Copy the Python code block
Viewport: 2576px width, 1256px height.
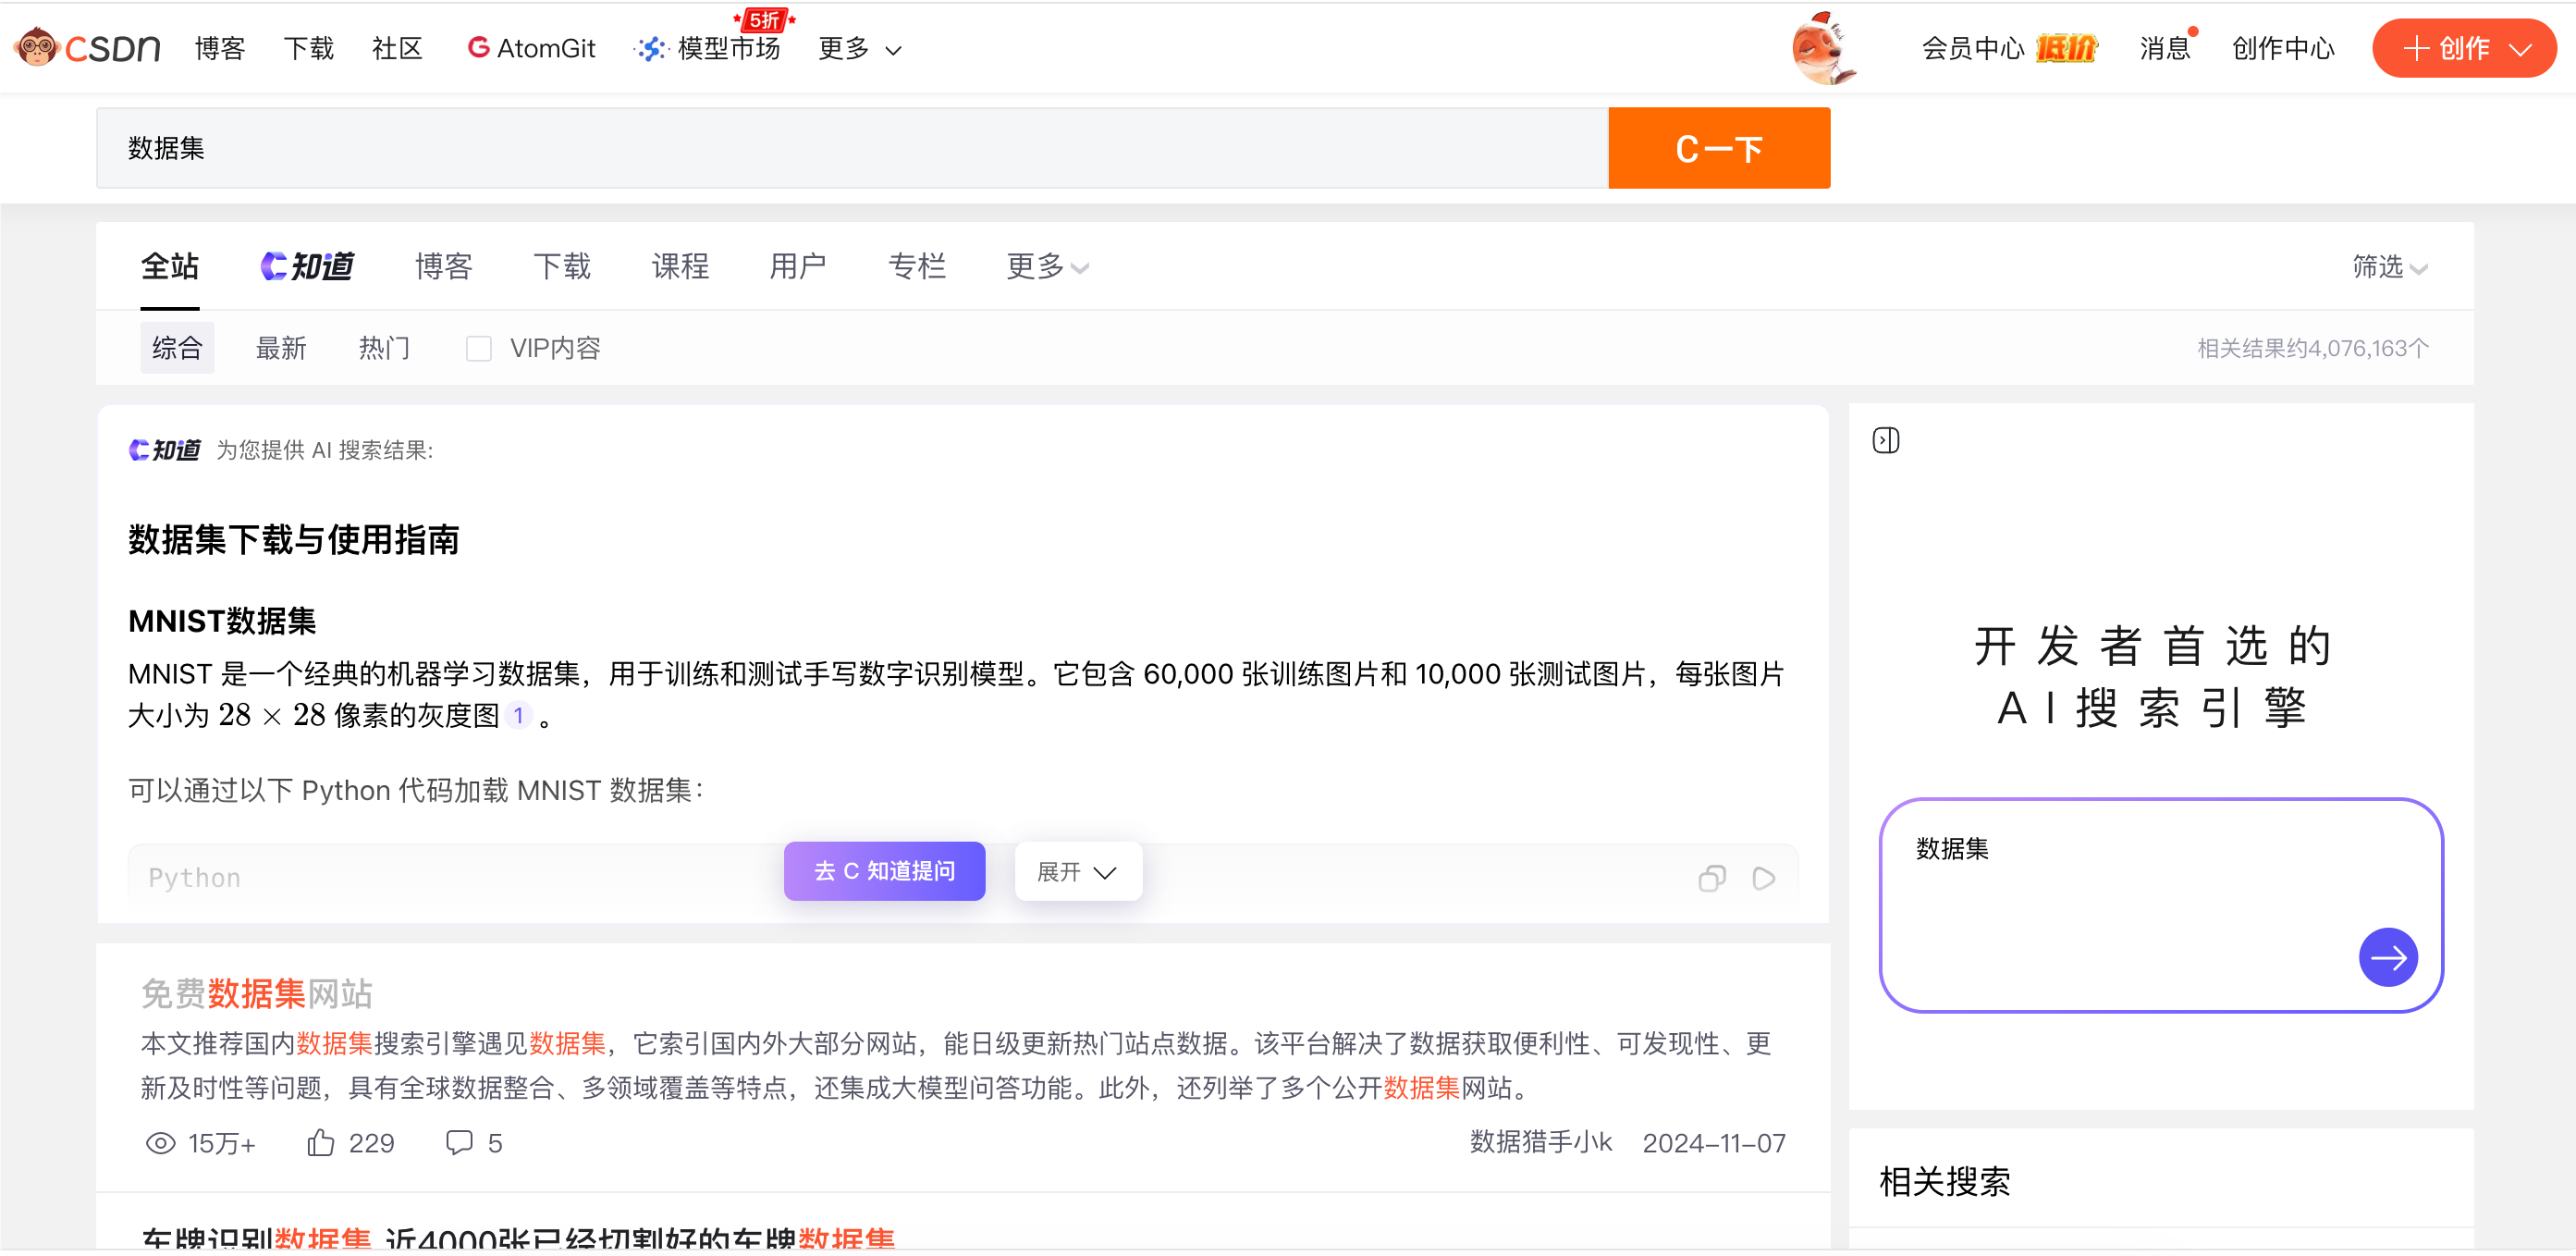(1712, 878)
